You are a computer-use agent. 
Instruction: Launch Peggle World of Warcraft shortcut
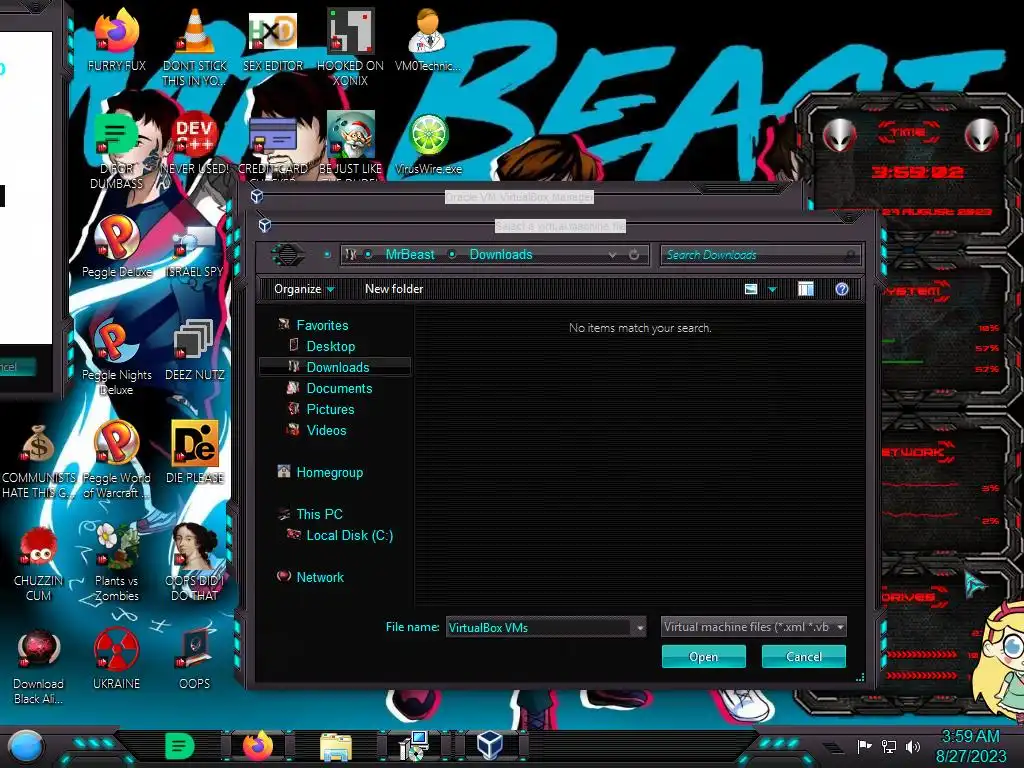click(116, 461)
